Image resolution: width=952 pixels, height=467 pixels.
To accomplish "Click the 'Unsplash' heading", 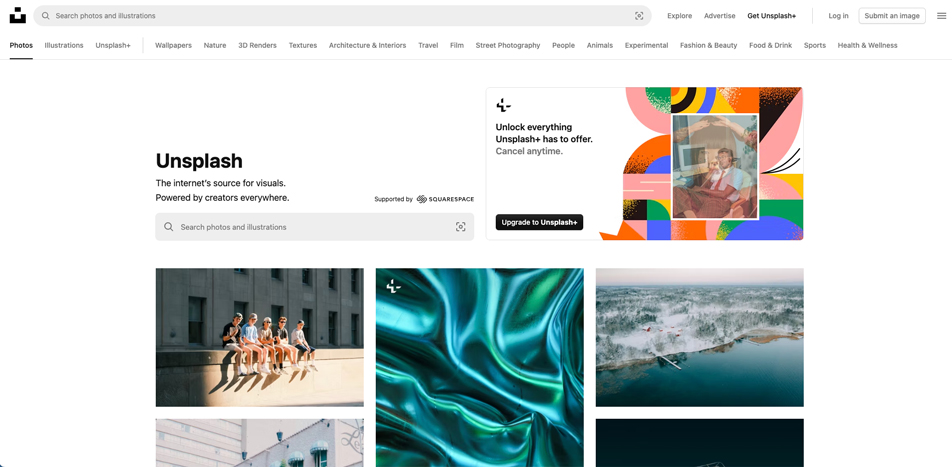I will (x=199, y=161).
